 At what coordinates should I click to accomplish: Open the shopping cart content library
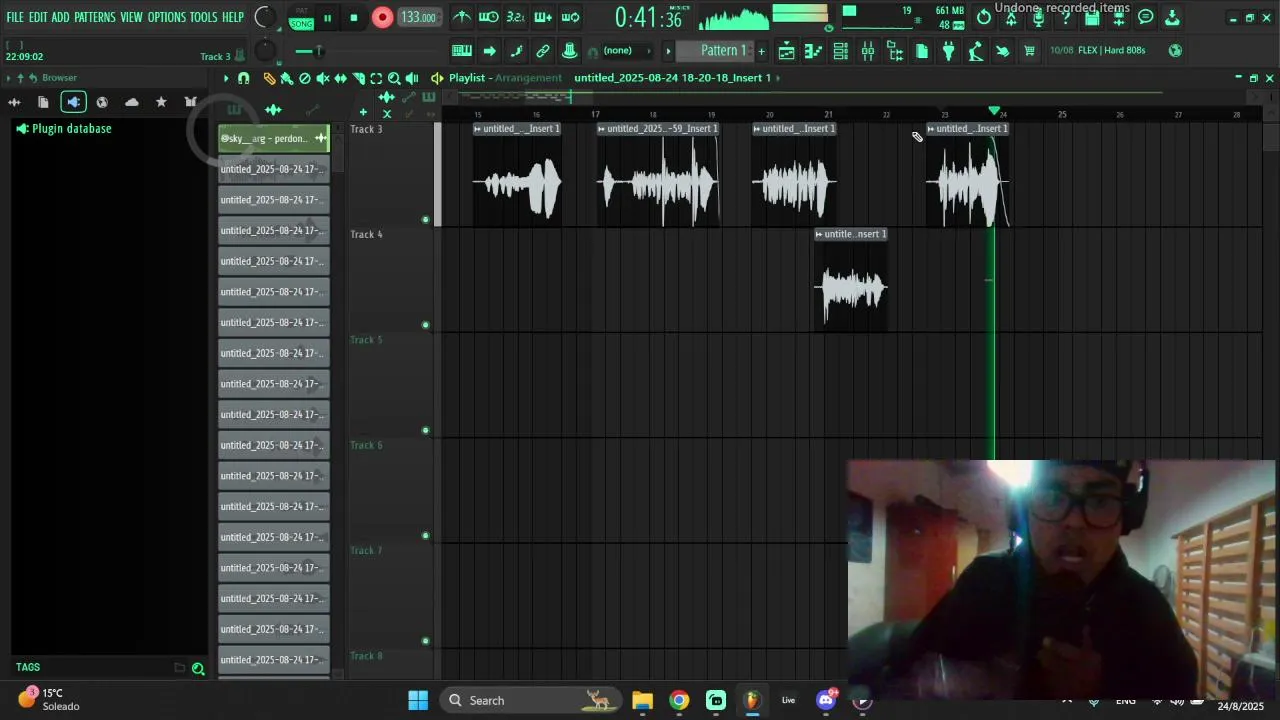click(x=1029, y=51)
